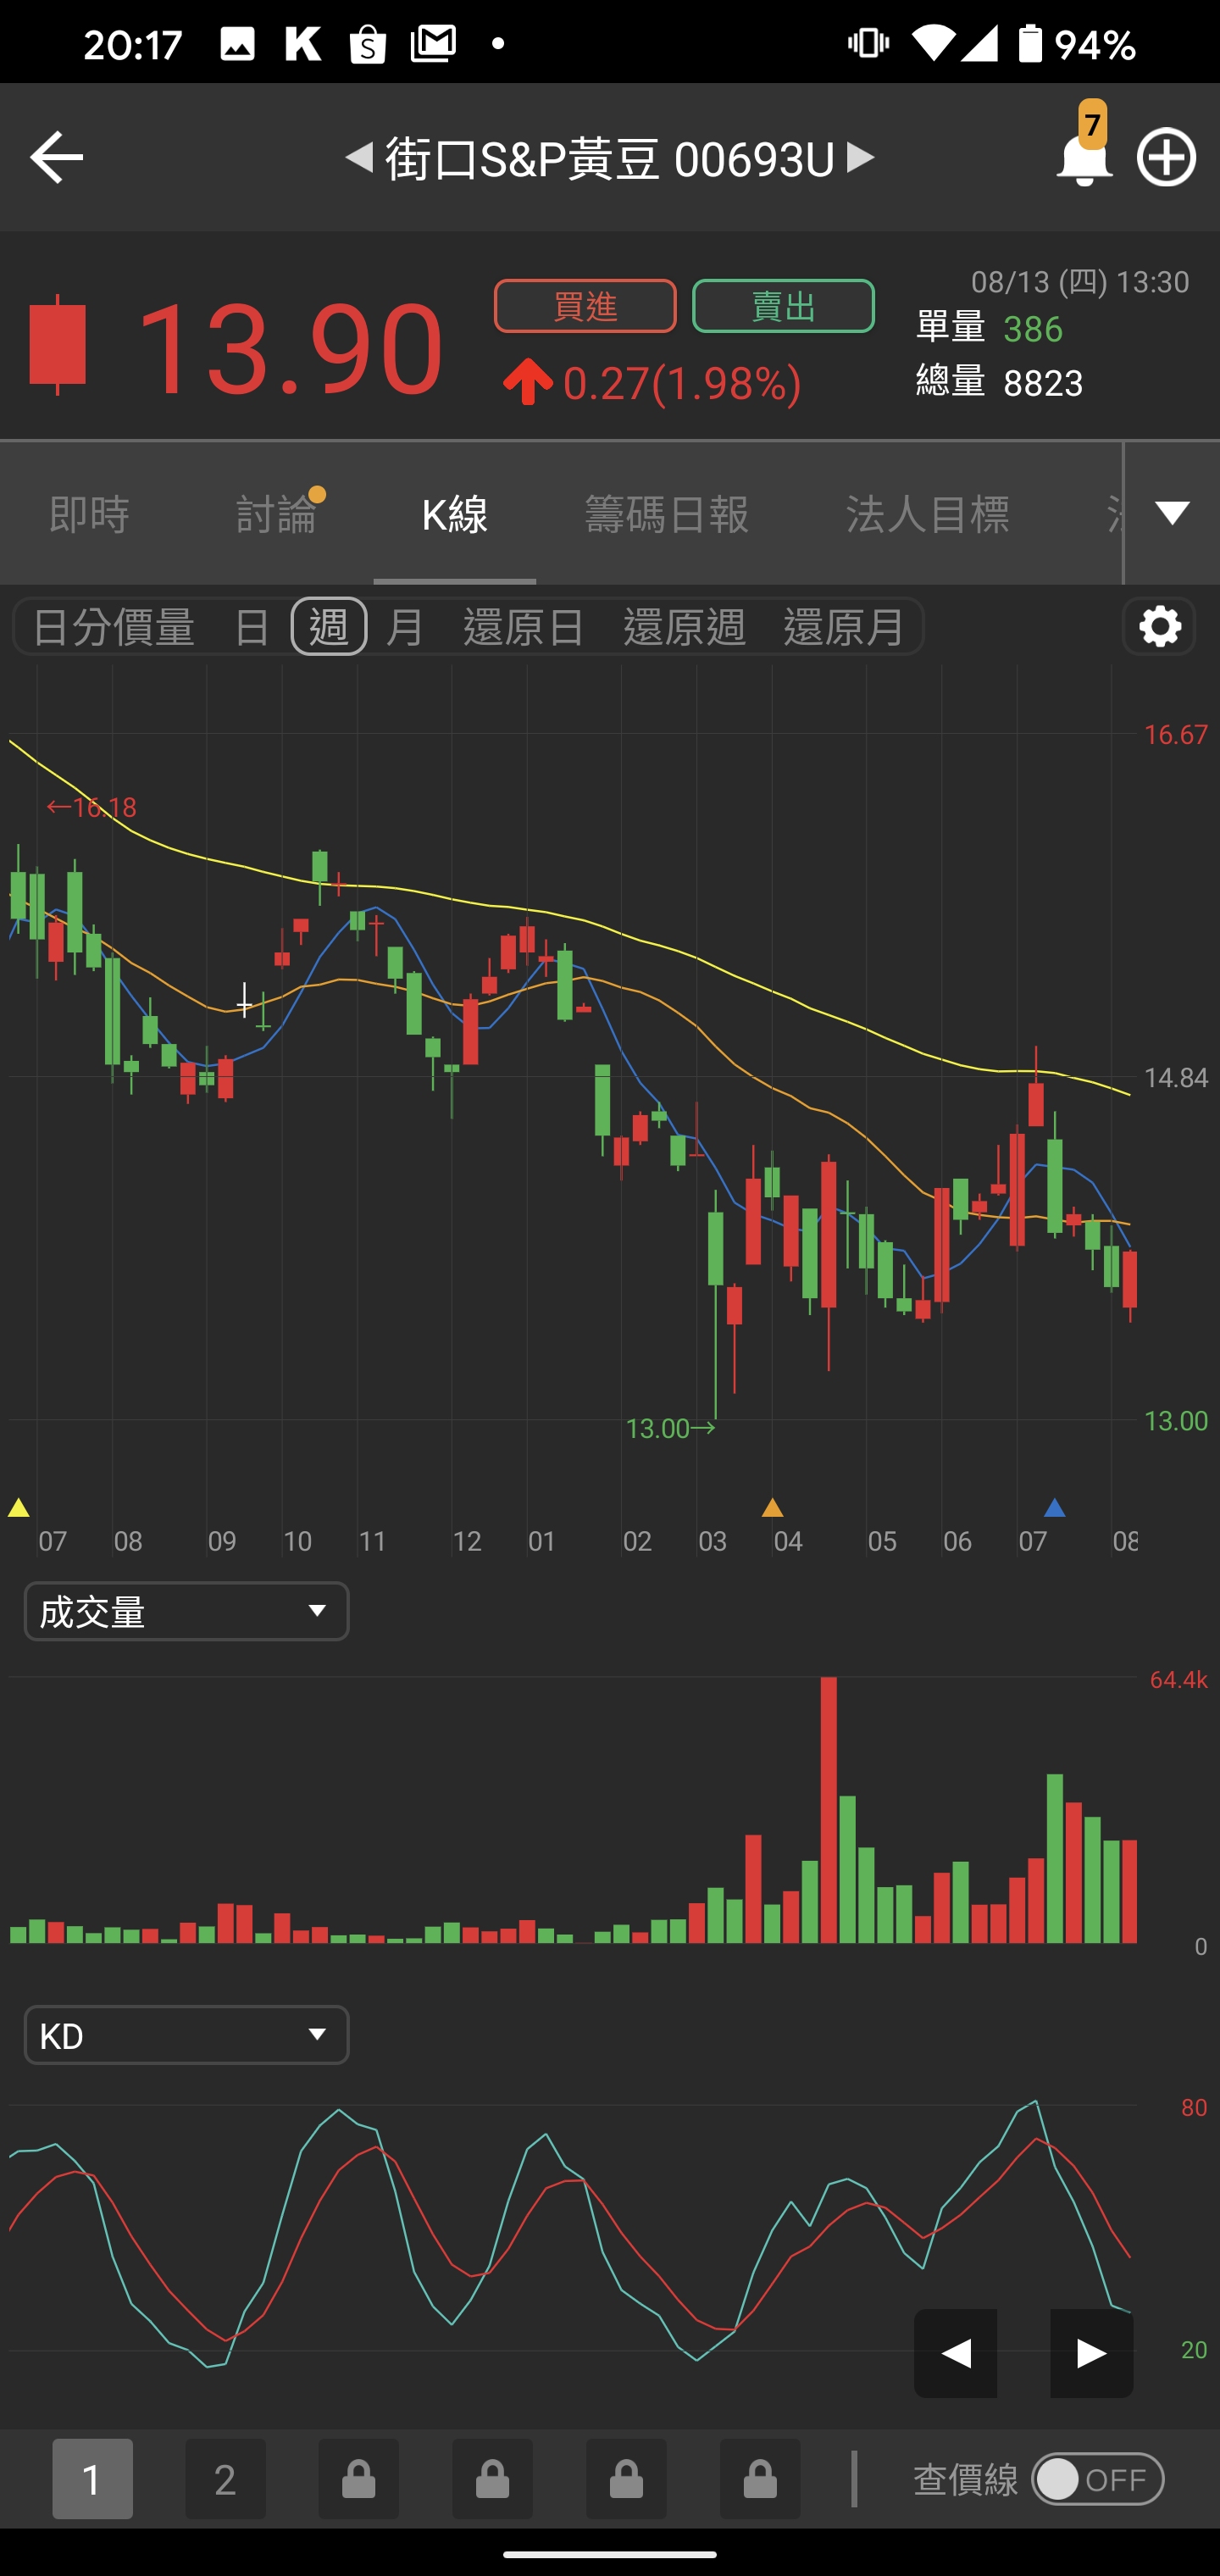
Task: Open the KD indicator dropdown
Action: [186, 2035]
